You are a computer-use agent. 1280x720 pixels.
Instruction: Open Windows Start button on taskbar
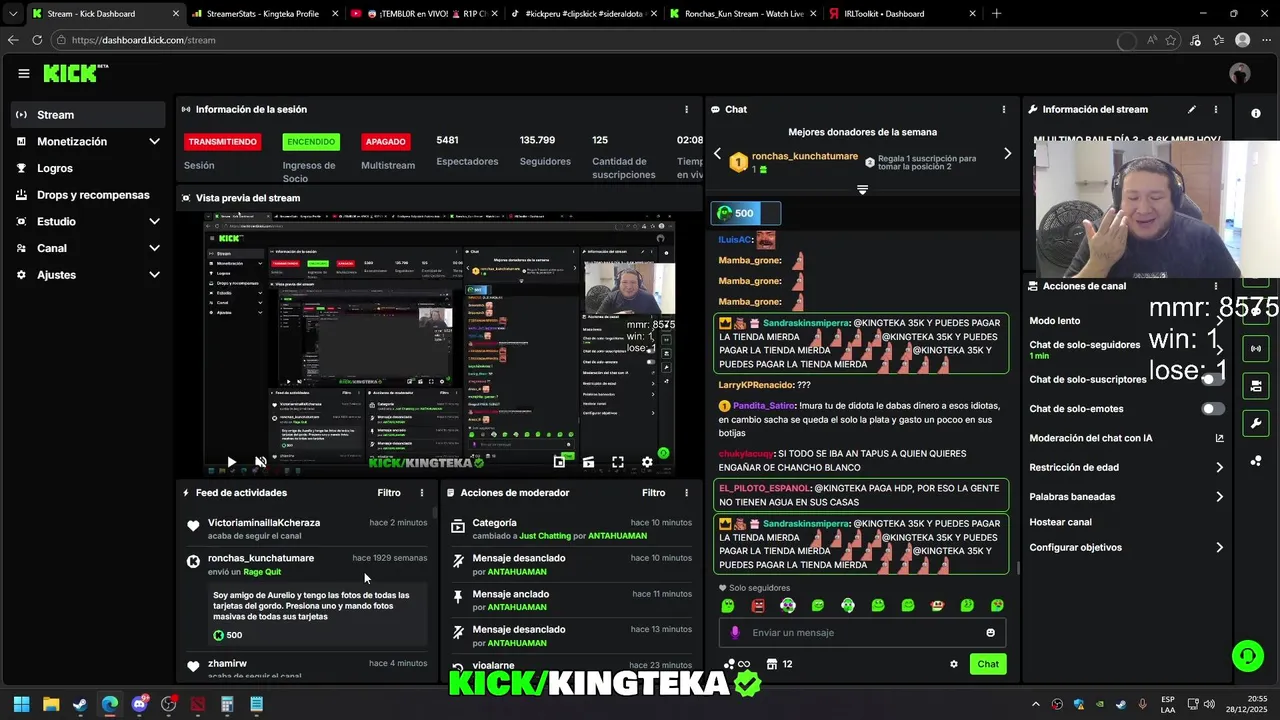(21, 704)
